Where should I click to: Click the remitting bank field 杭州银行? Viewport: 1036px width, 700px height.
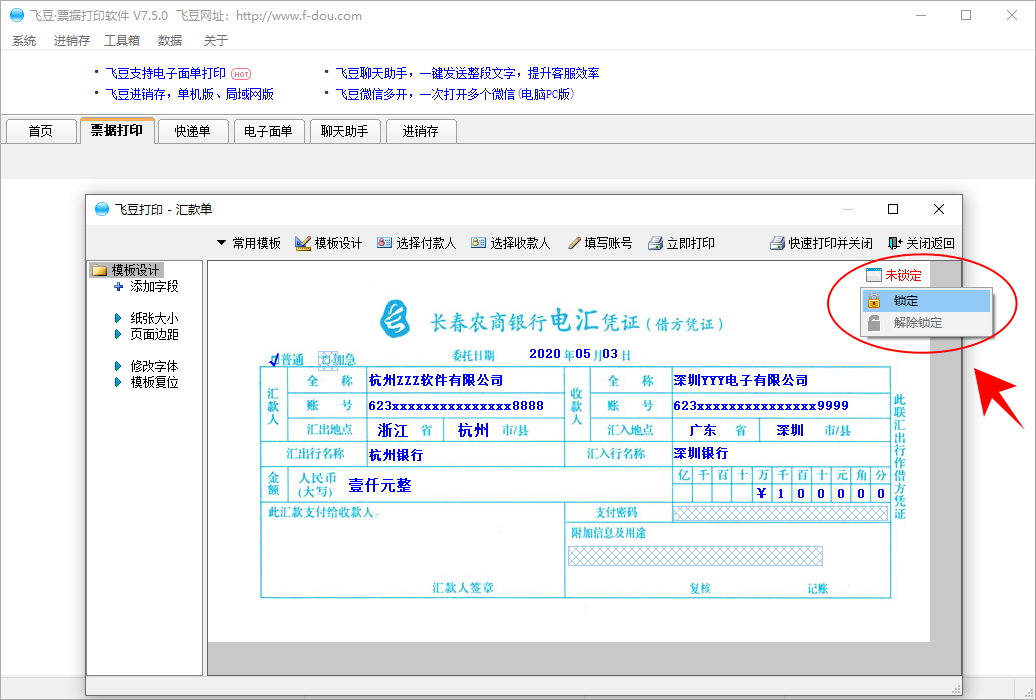click(x=396, y=455)
